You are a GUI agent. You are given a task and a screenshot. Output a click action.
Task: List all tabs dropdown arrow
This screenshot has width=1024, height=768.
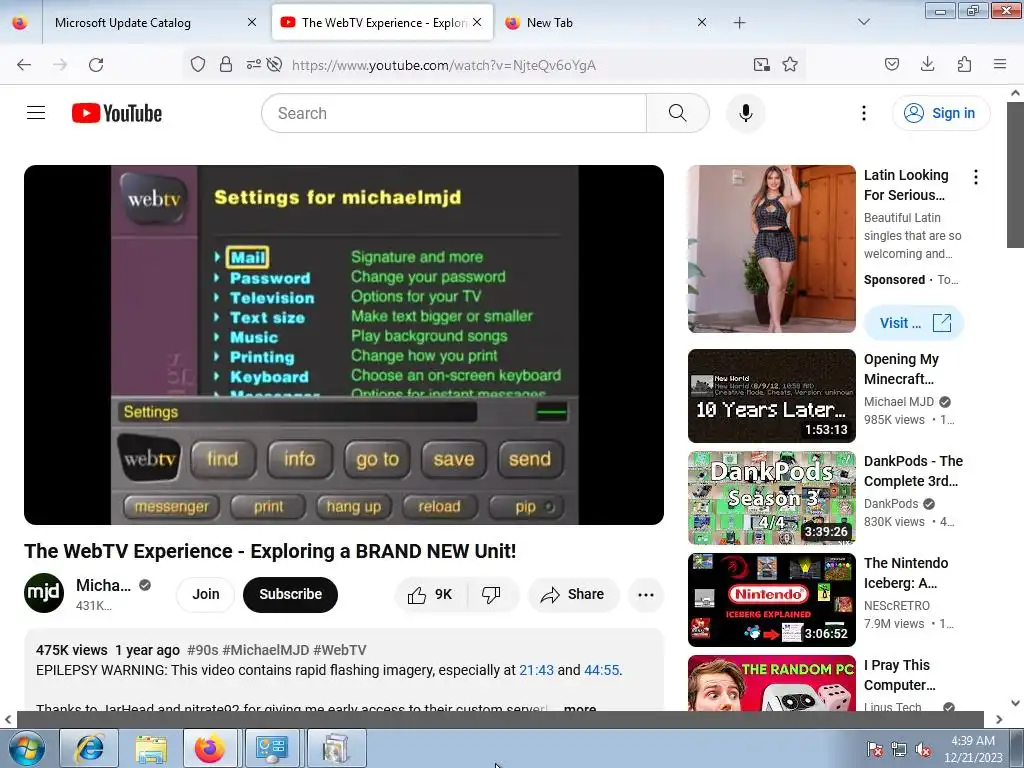point(864,22)
